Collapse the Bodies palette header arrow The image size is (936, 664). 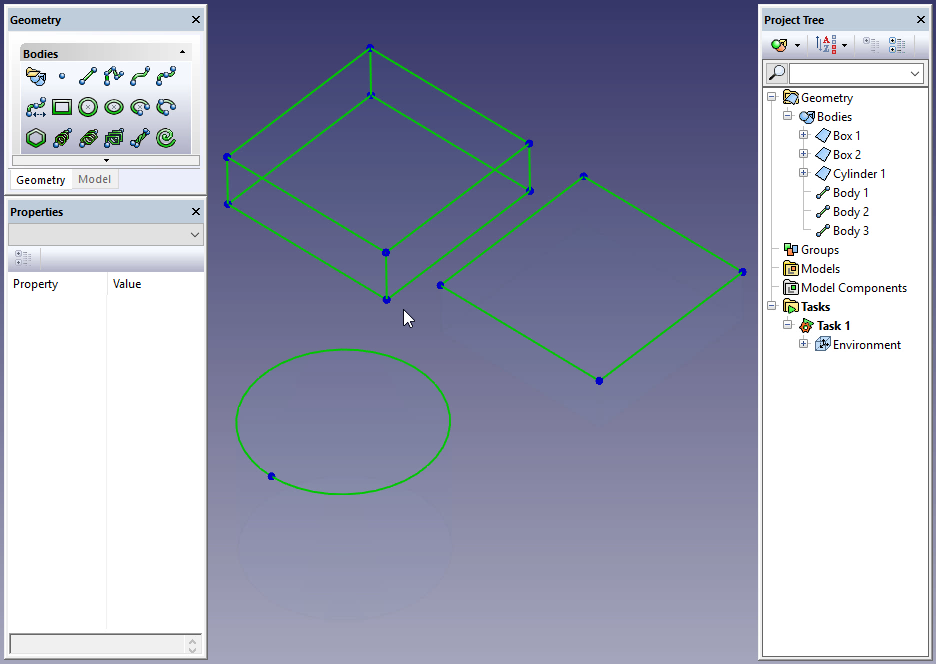coord(182,53)
